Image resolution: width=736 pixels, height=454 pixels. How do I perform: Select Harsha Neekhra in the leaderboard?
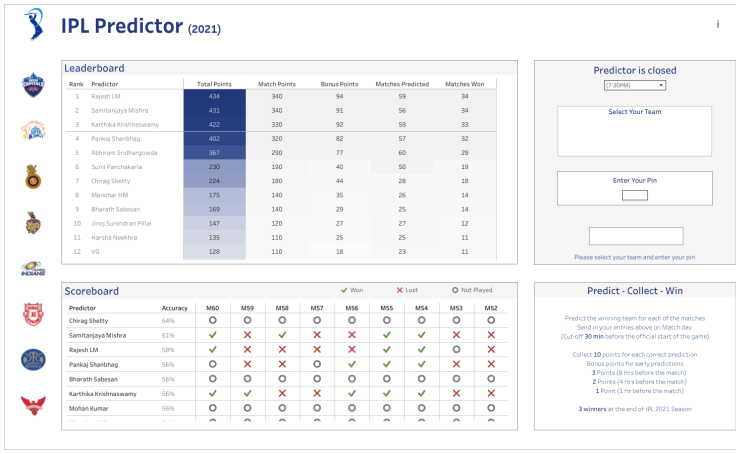point(114,238)
